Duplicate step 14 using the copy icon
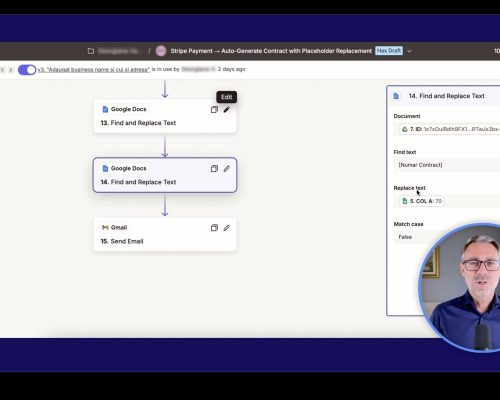The height and width of the screenshot is (400, 500). click(214, 169)
